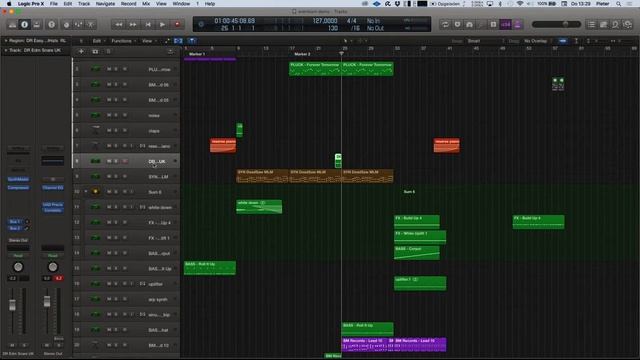Expand the Region inspector disclosure triangle
The width and height of the screenshot is (640, 360).
(x=6, y=41)
